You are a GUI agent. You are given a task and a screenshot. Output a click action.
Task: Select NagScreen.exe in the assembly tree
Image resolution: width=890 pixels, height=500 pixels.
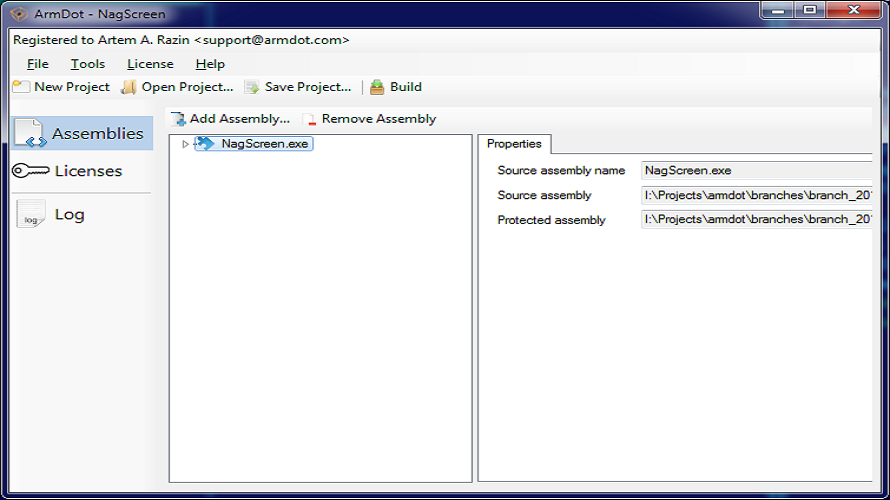265,144
